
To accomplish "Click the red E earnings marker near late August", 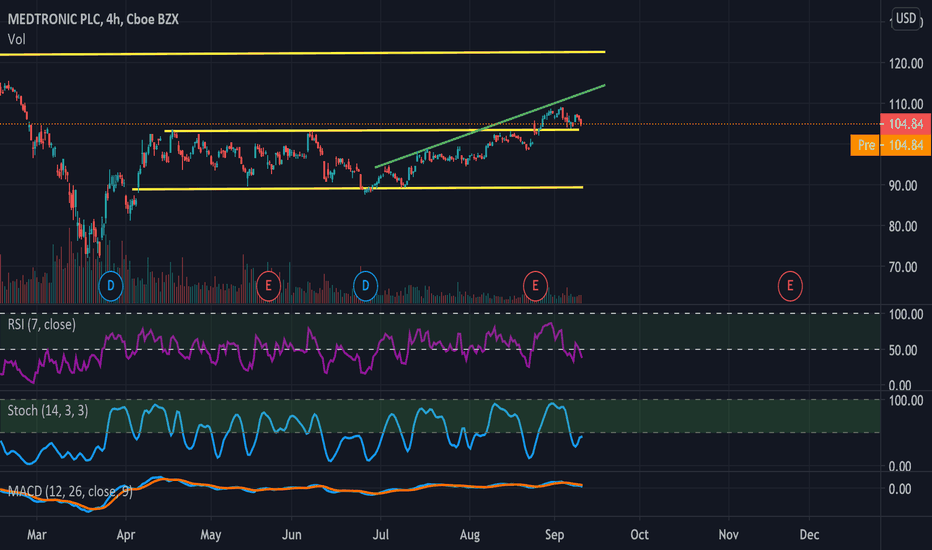I will (x=535, y=286).
